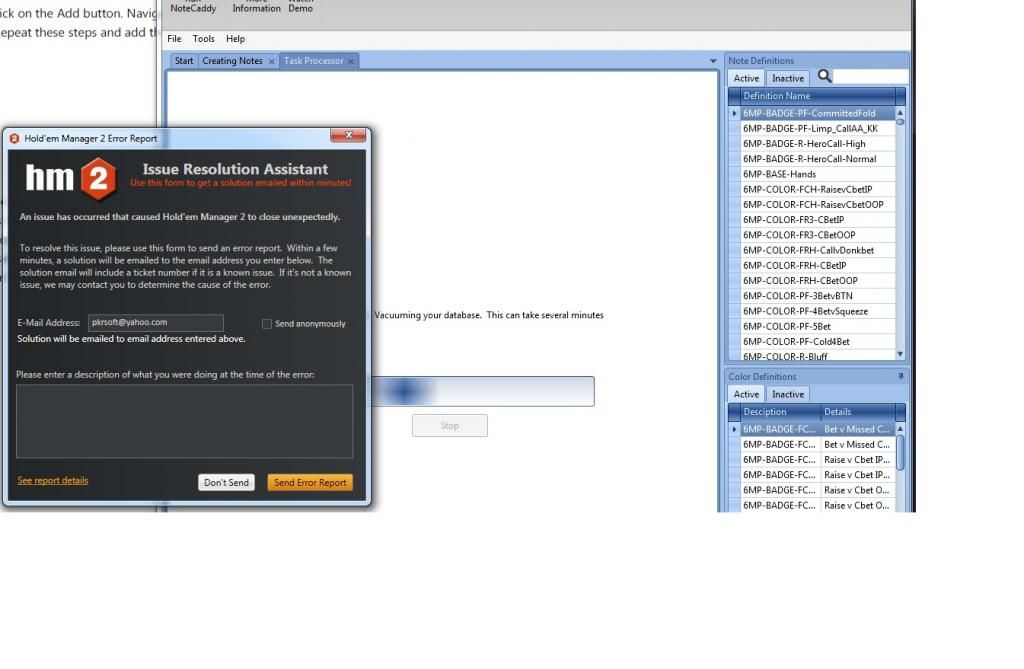The width and height of the screenshot is (1024, 669).
Task: Close the Creating Notes tab
Action: [272, 61]
